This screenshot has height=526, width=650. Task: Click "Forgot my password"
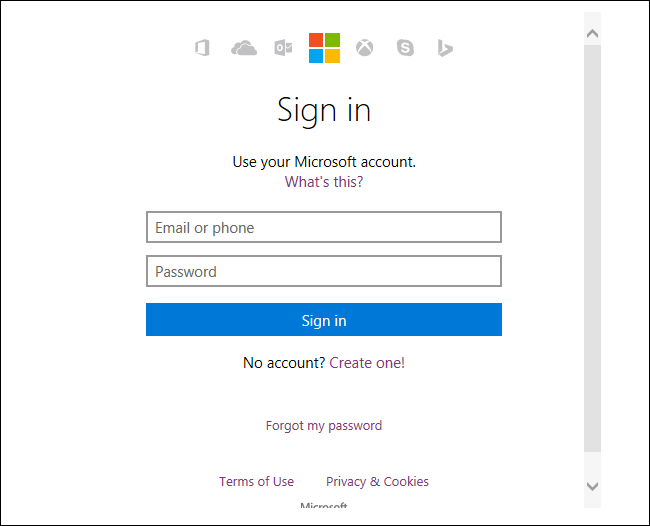[x=324, y=425]
